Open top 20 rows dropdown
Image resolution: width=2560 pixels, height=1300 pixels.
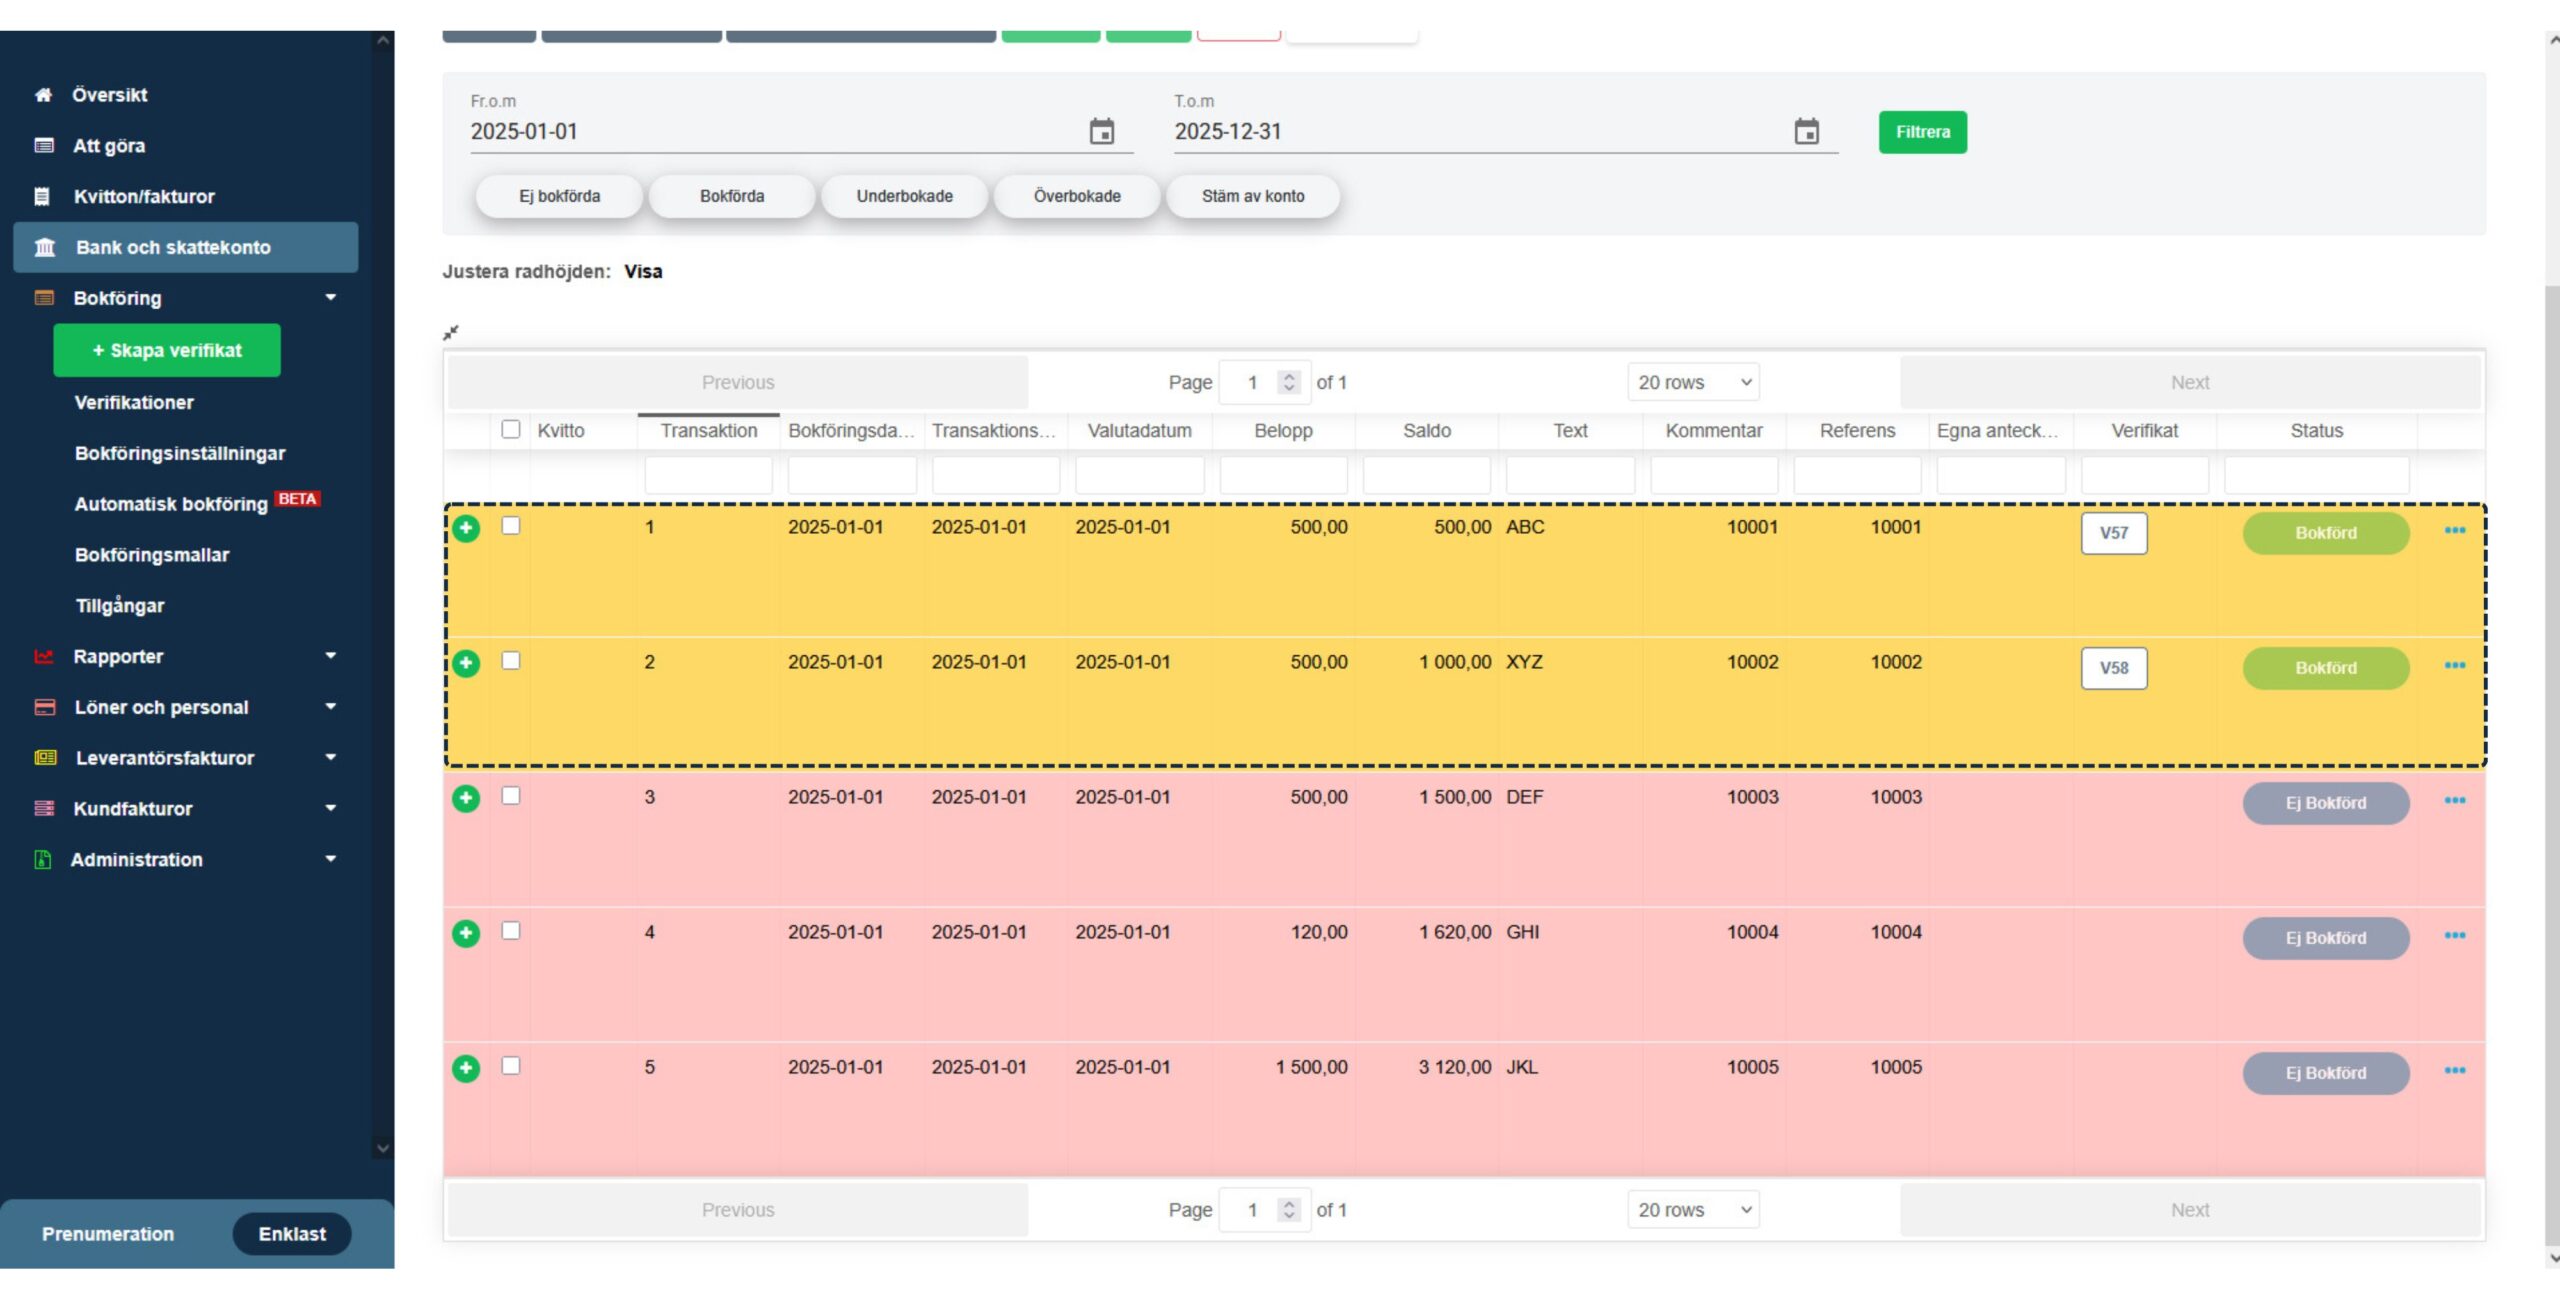[1693, 383]
